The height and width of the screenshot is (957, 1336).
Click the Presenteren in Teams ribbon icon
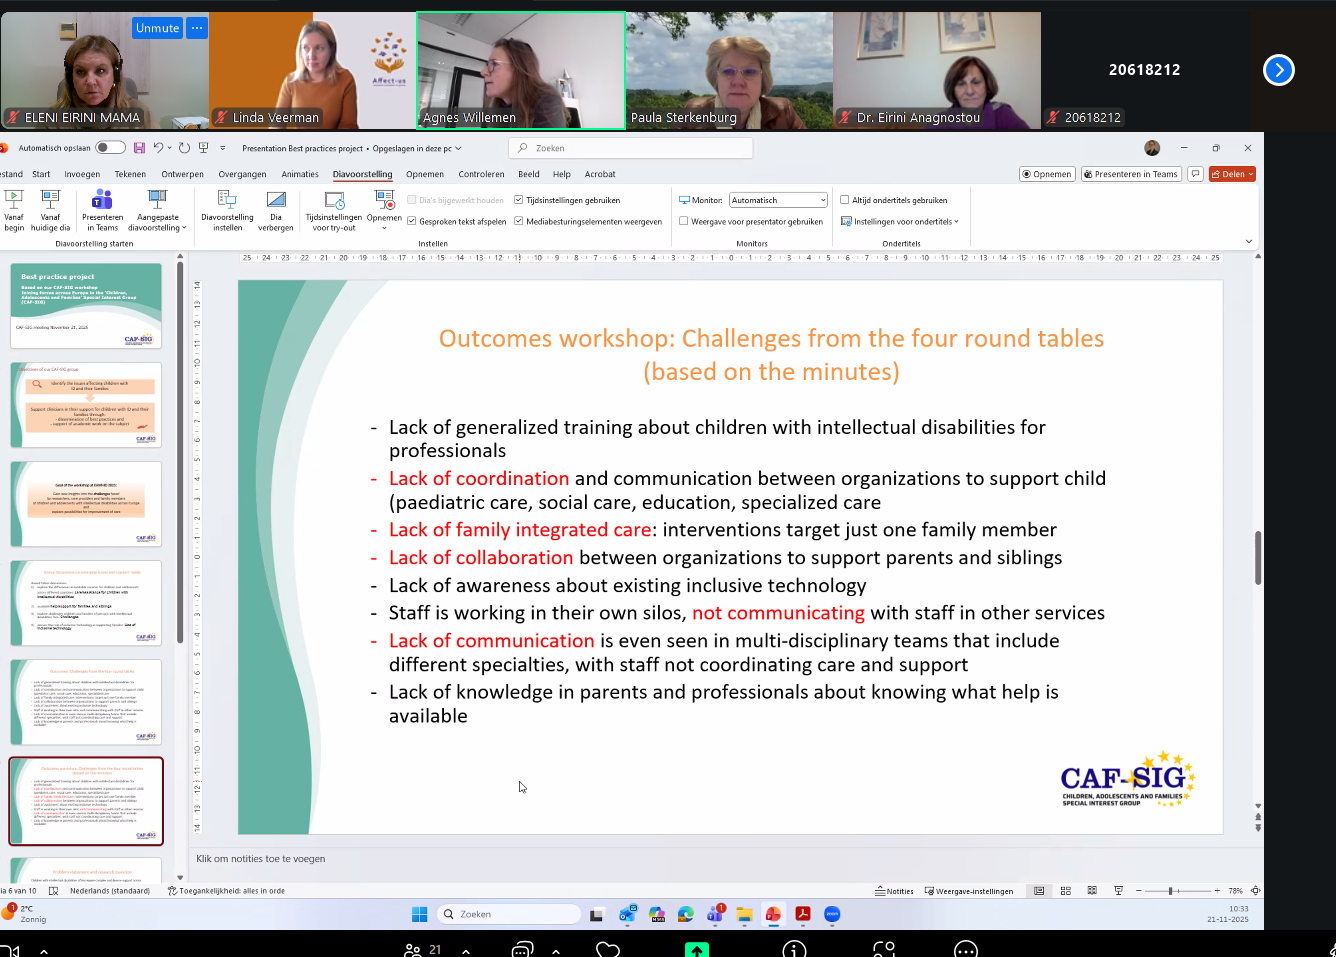tap(102, 211)
